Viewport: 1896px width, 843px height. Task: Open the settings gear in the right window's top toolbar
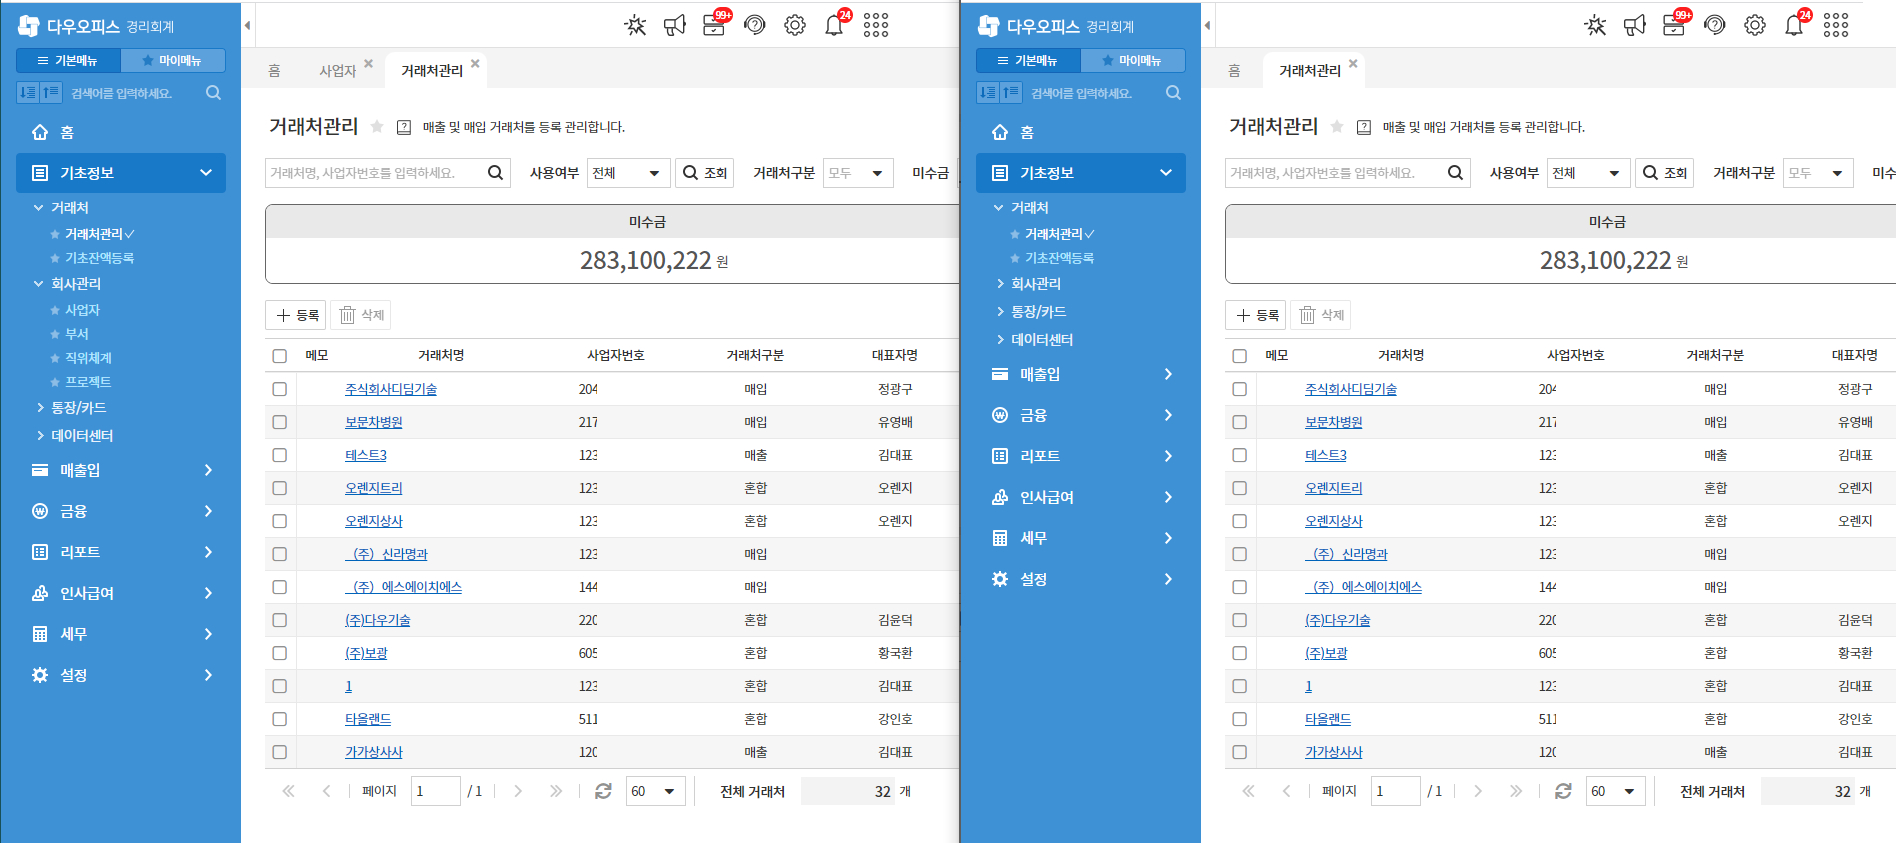[1755, 26]
